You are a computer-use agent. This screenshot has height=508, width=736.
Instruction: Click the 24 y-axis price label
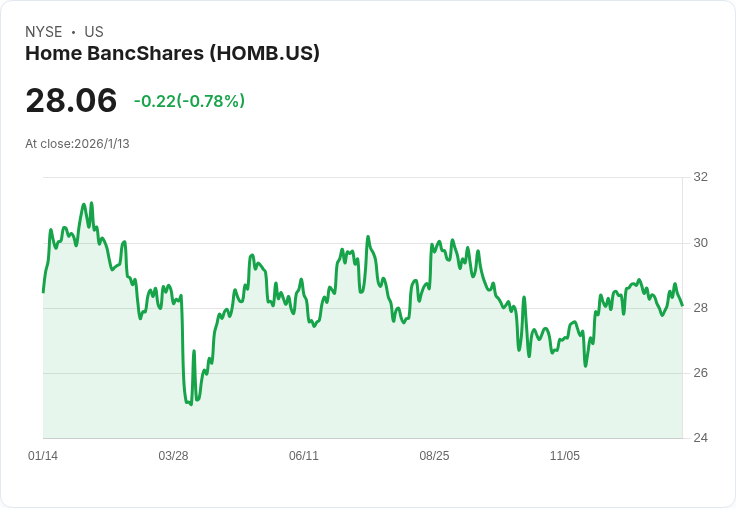click(x=700, y=438)
